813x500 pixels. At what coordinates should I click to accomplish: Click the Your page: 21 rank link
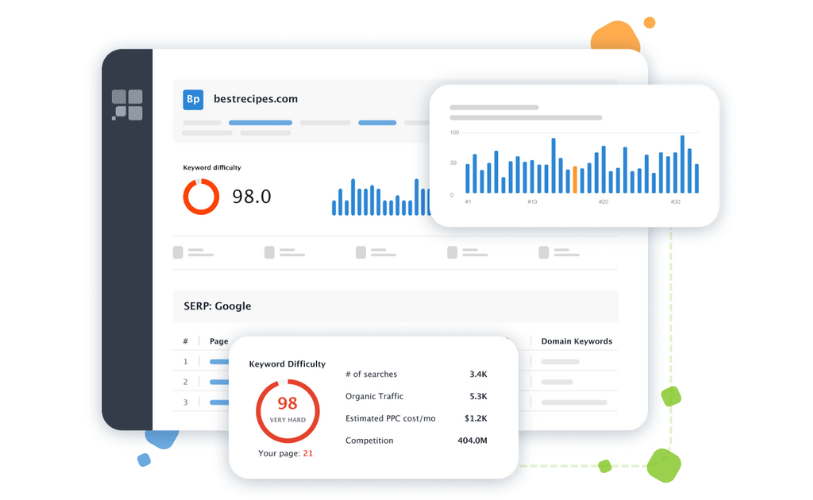coord(286,453)
